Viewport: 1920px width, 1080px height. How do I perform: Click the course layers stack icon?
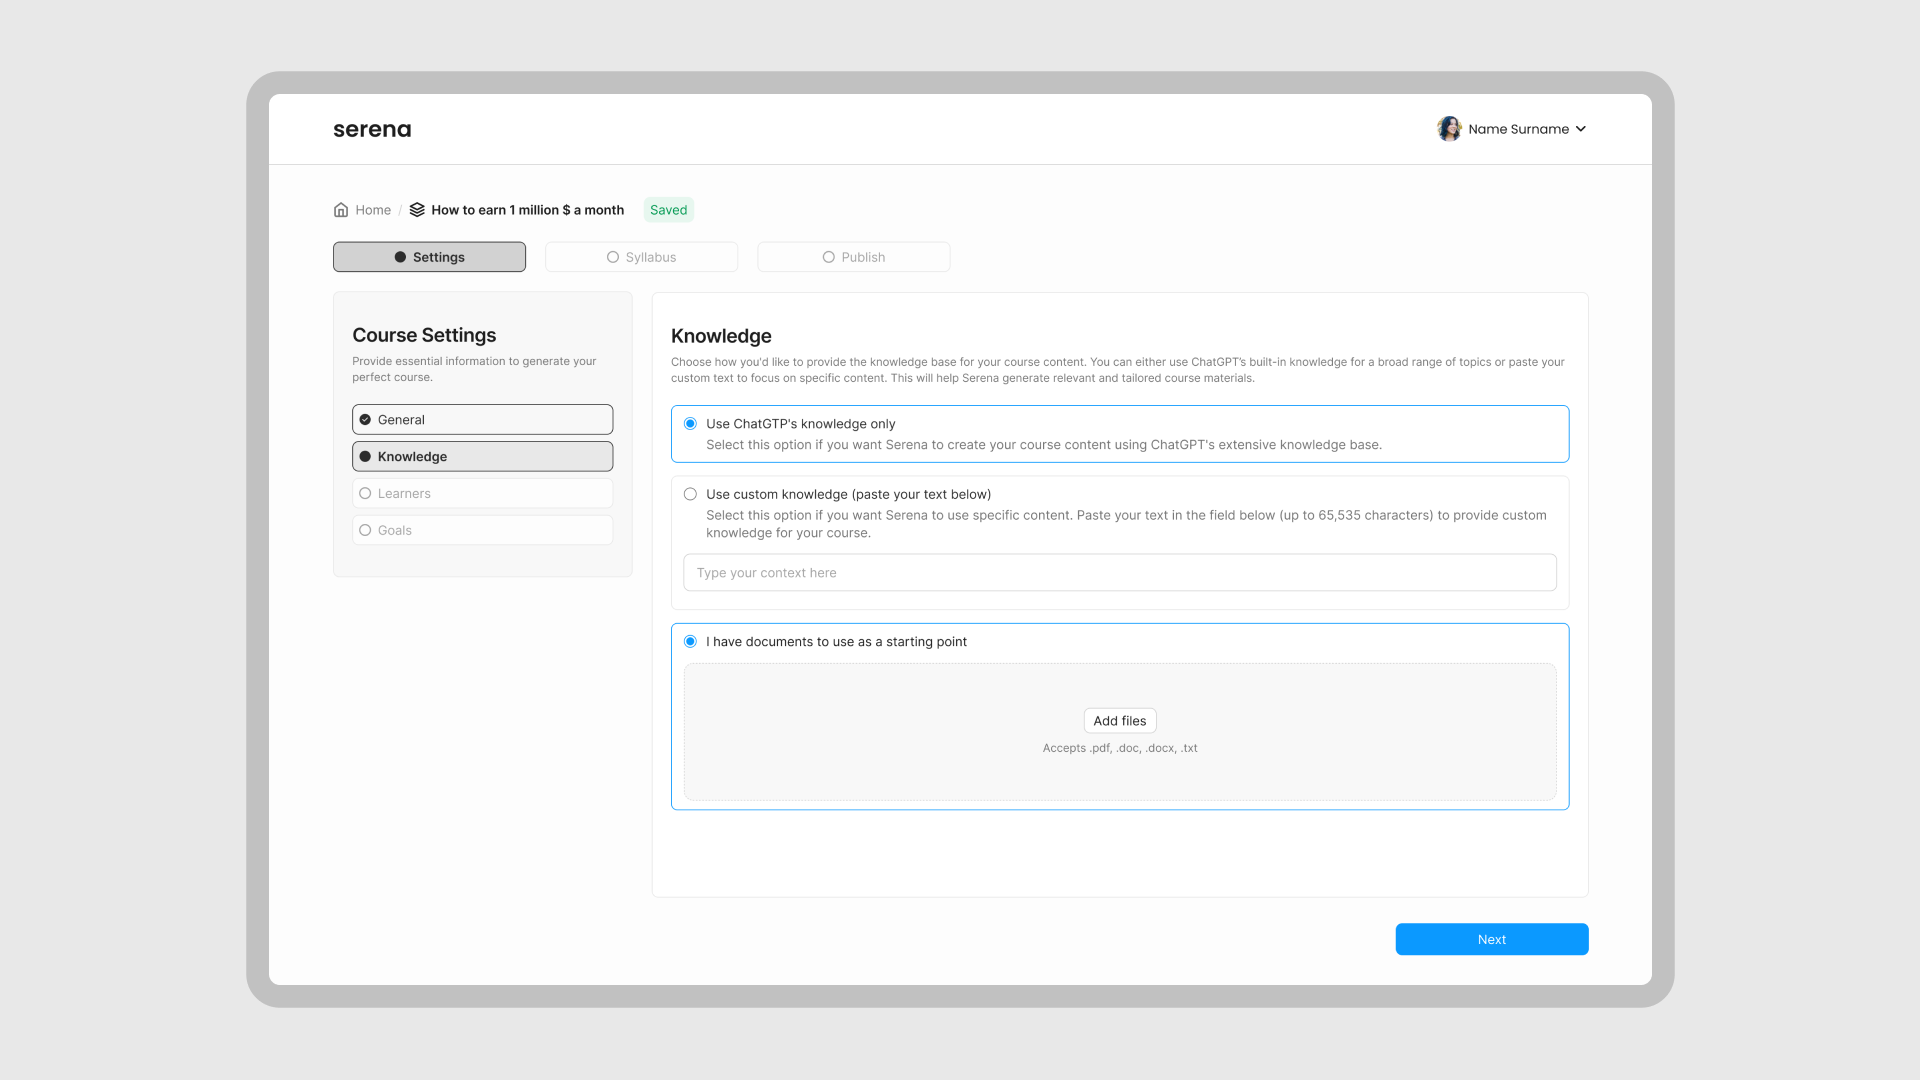tap(417, 210)
